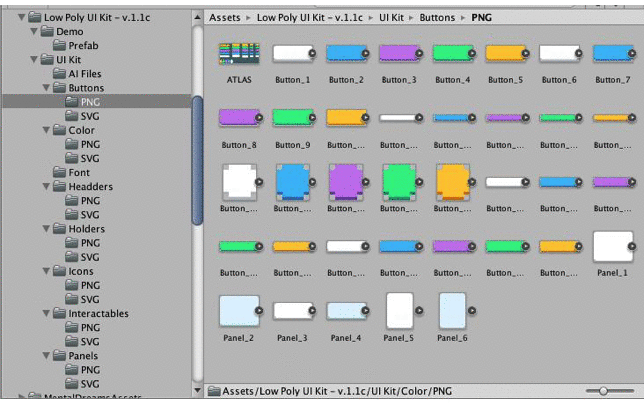Viewport: 644px width, 403px height.
Task: Collapse the Interactables folder triangle
Action: tap(46, 313)
